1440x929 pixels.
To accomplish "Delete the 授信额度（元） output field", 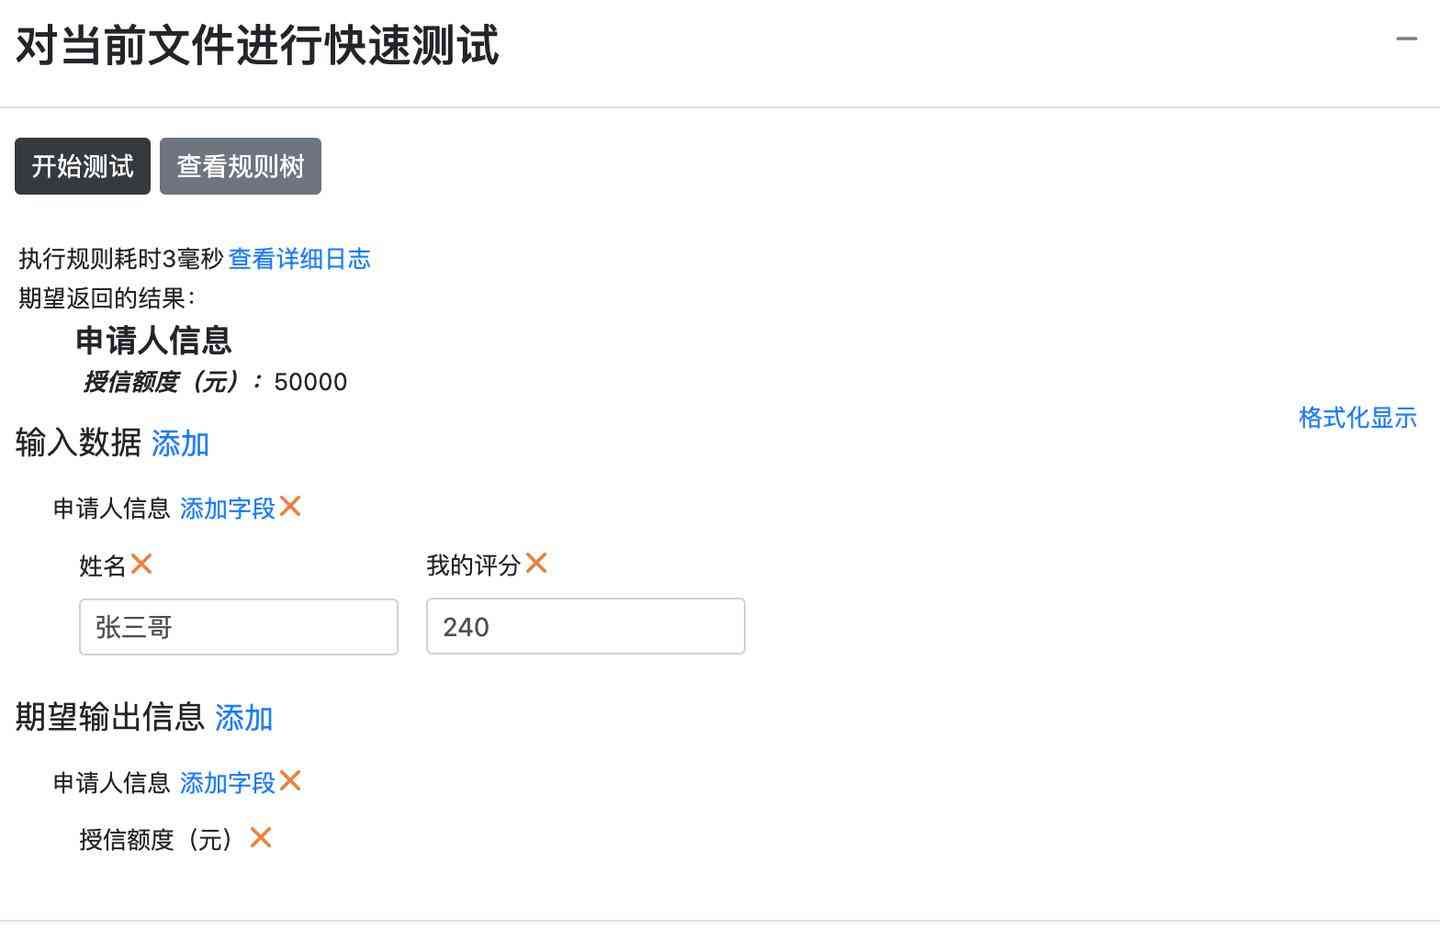I will click(260, 837).
